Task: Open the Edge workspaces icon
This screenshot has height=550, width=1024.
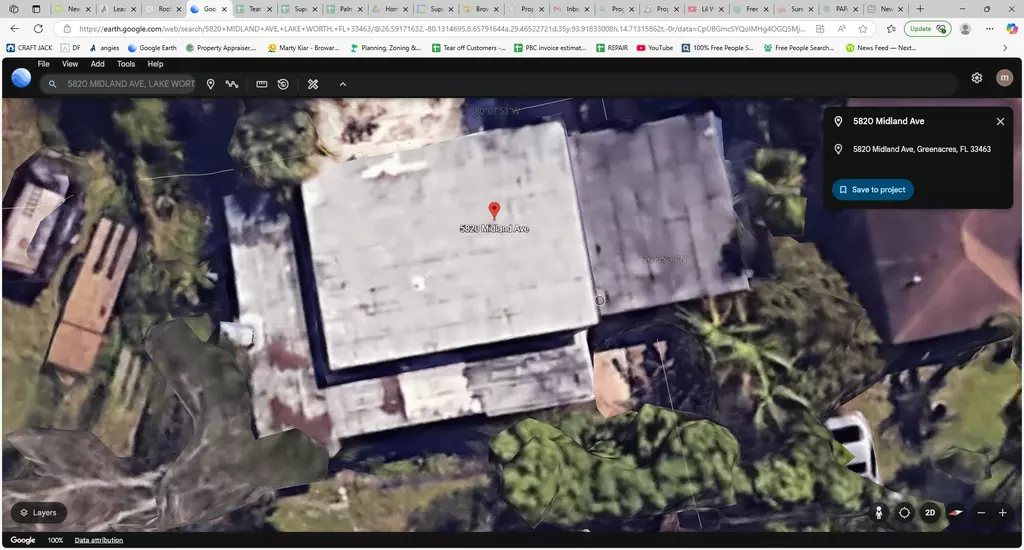Action: 14,9
